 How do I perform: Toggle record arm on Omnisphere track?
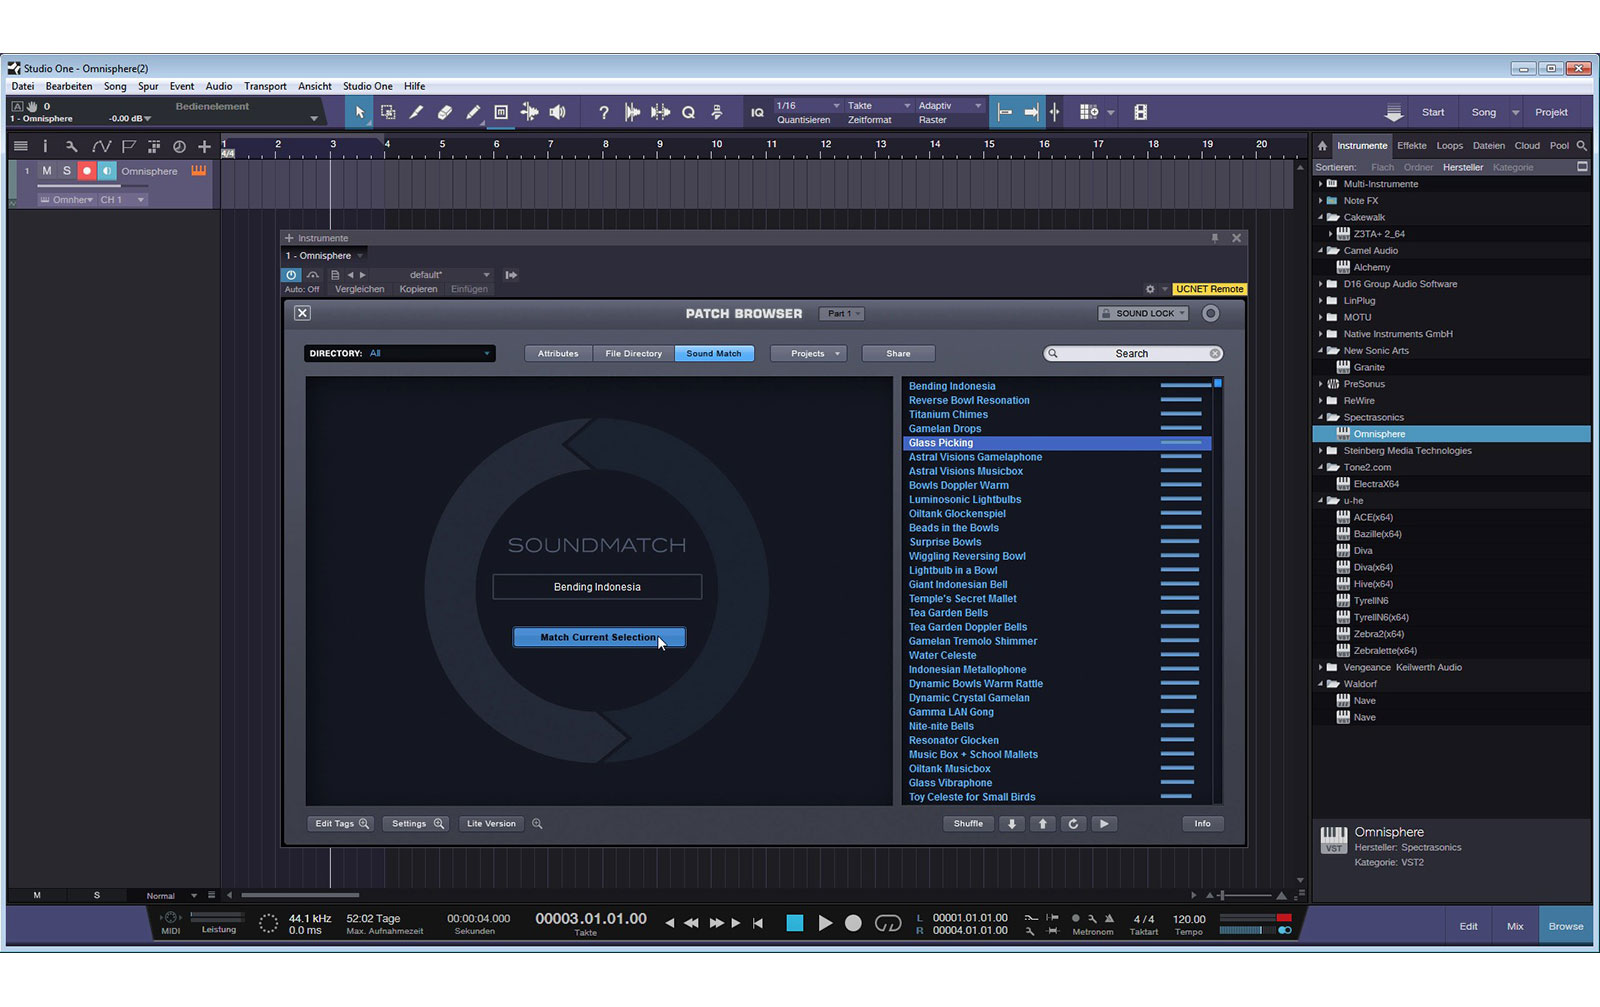pyautogui.click(x=87, y=171)
